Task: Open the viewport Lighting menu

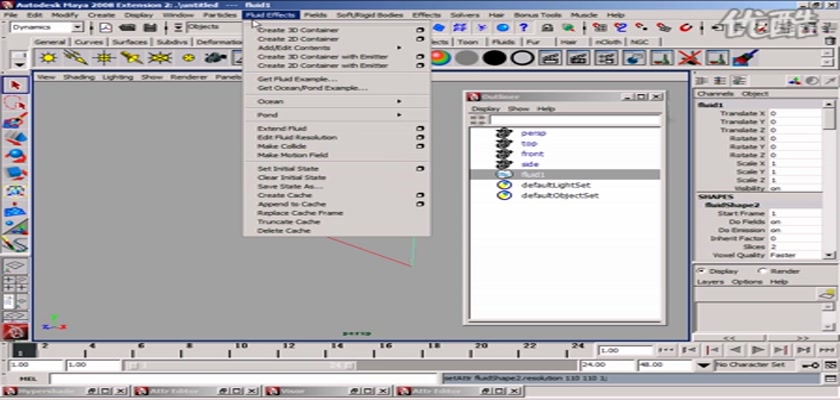Action: point(117,77)
